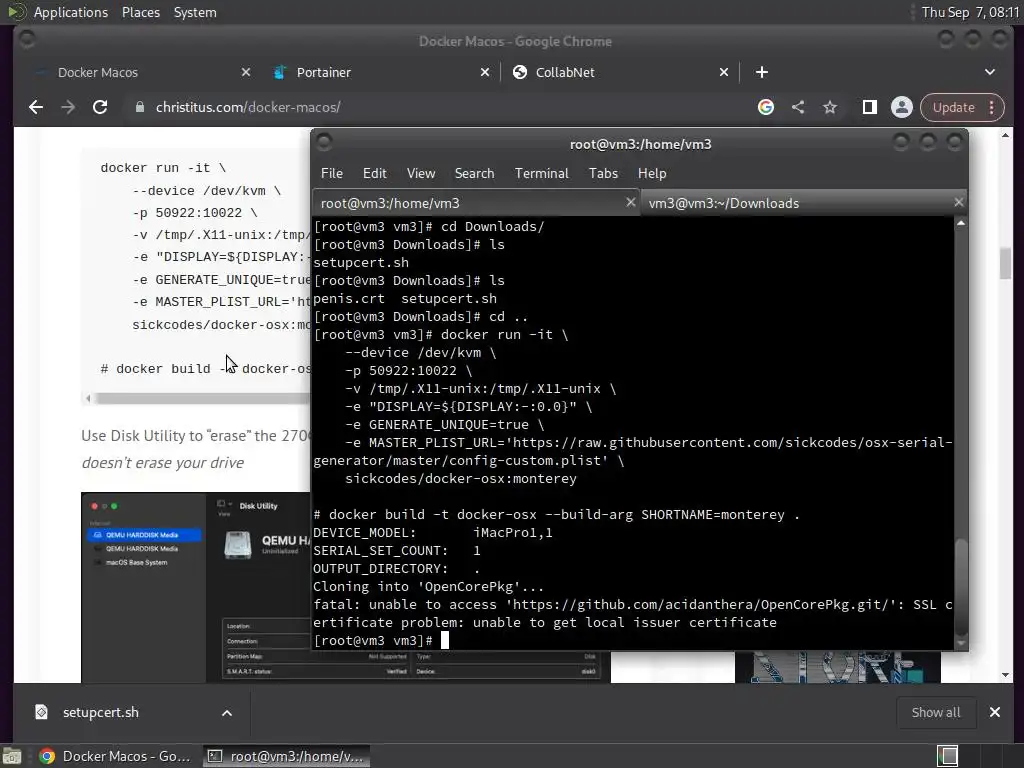Open Chrome three-dot menu

(x=991, y=107)
